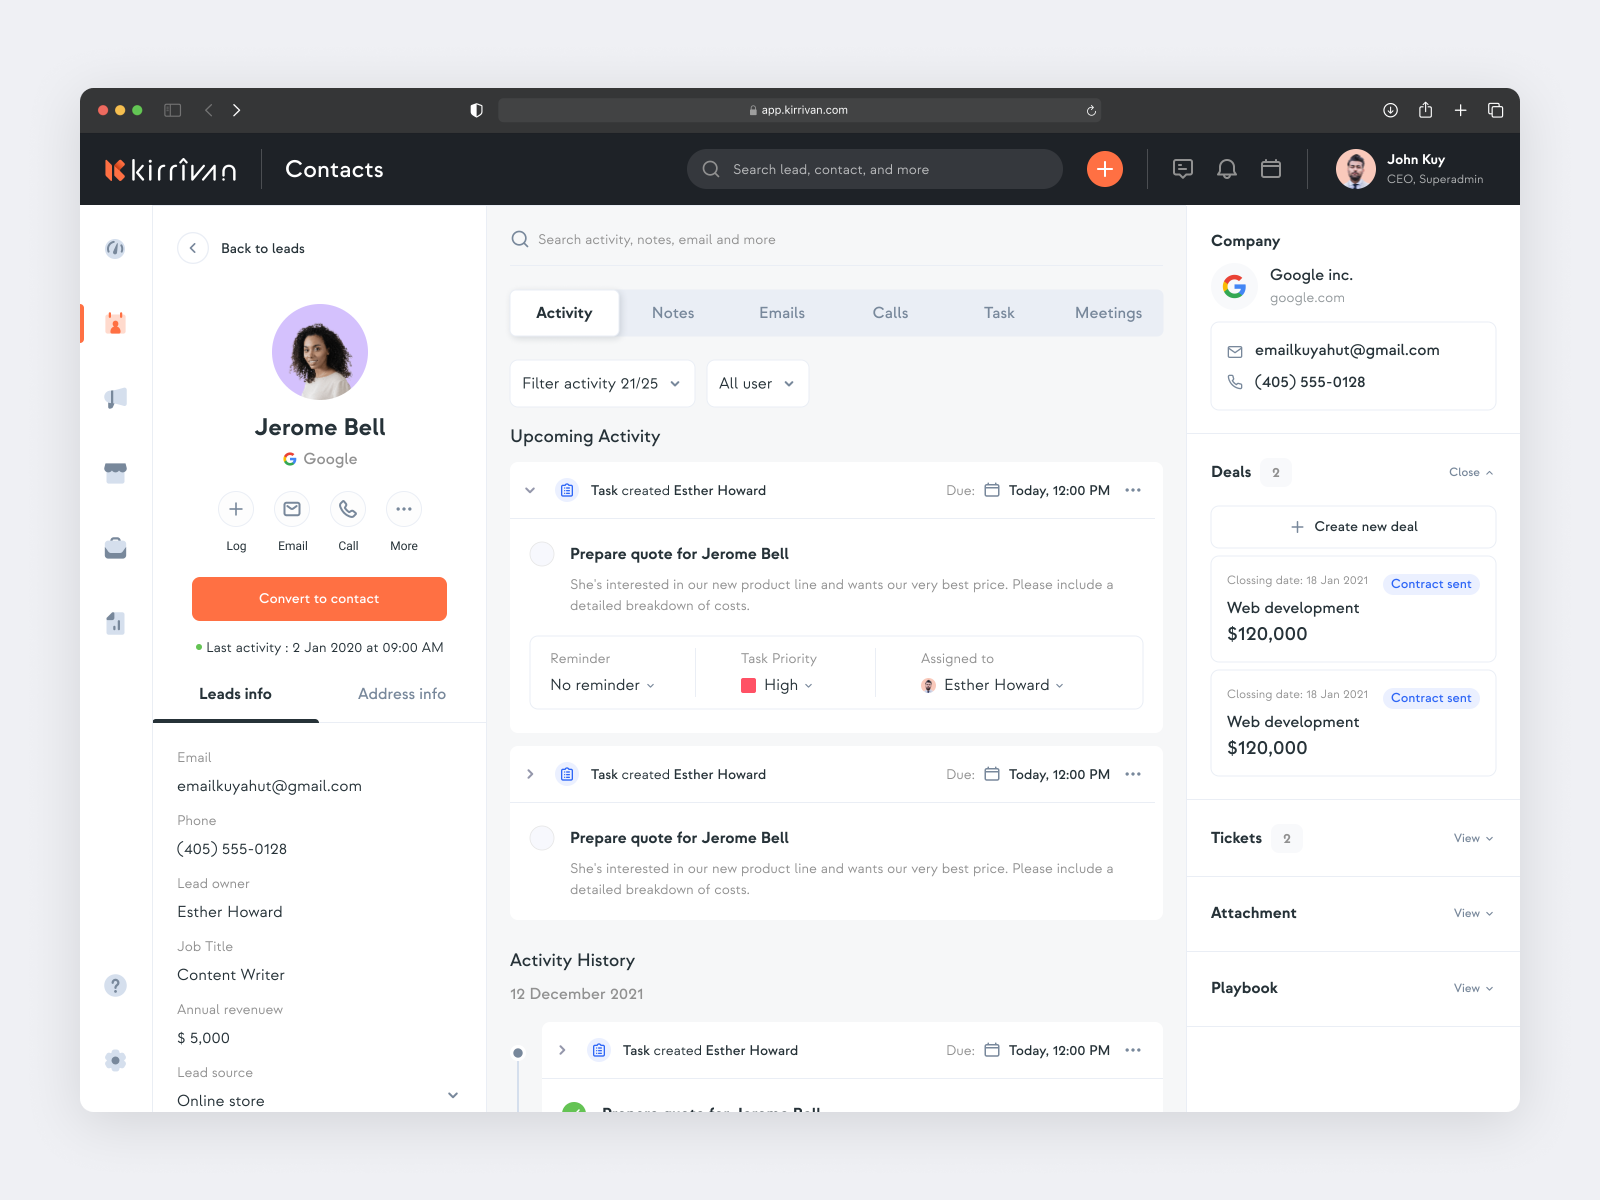The image size is (1600, 1200).
Task: Open the megaphone campaigns icon in sidebar
Action: [115, 397]
